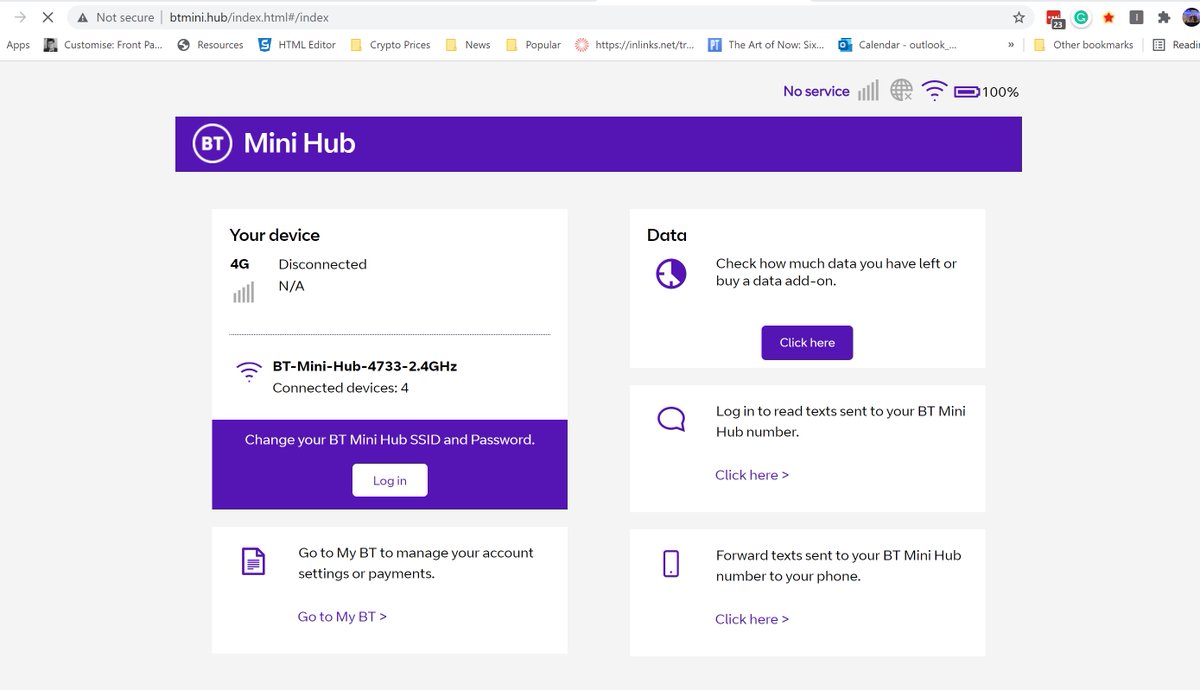Click the Data usage pie icon
1200x690 pixels.
coord(671,273)
